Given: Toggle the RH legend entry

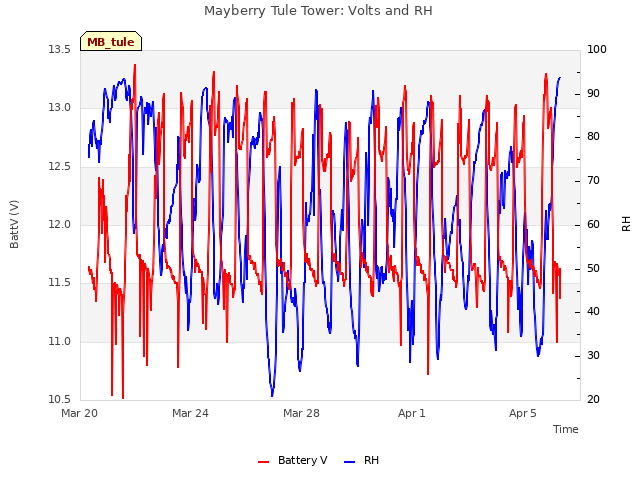Looking at the screenshot, I should click(362, 460).
